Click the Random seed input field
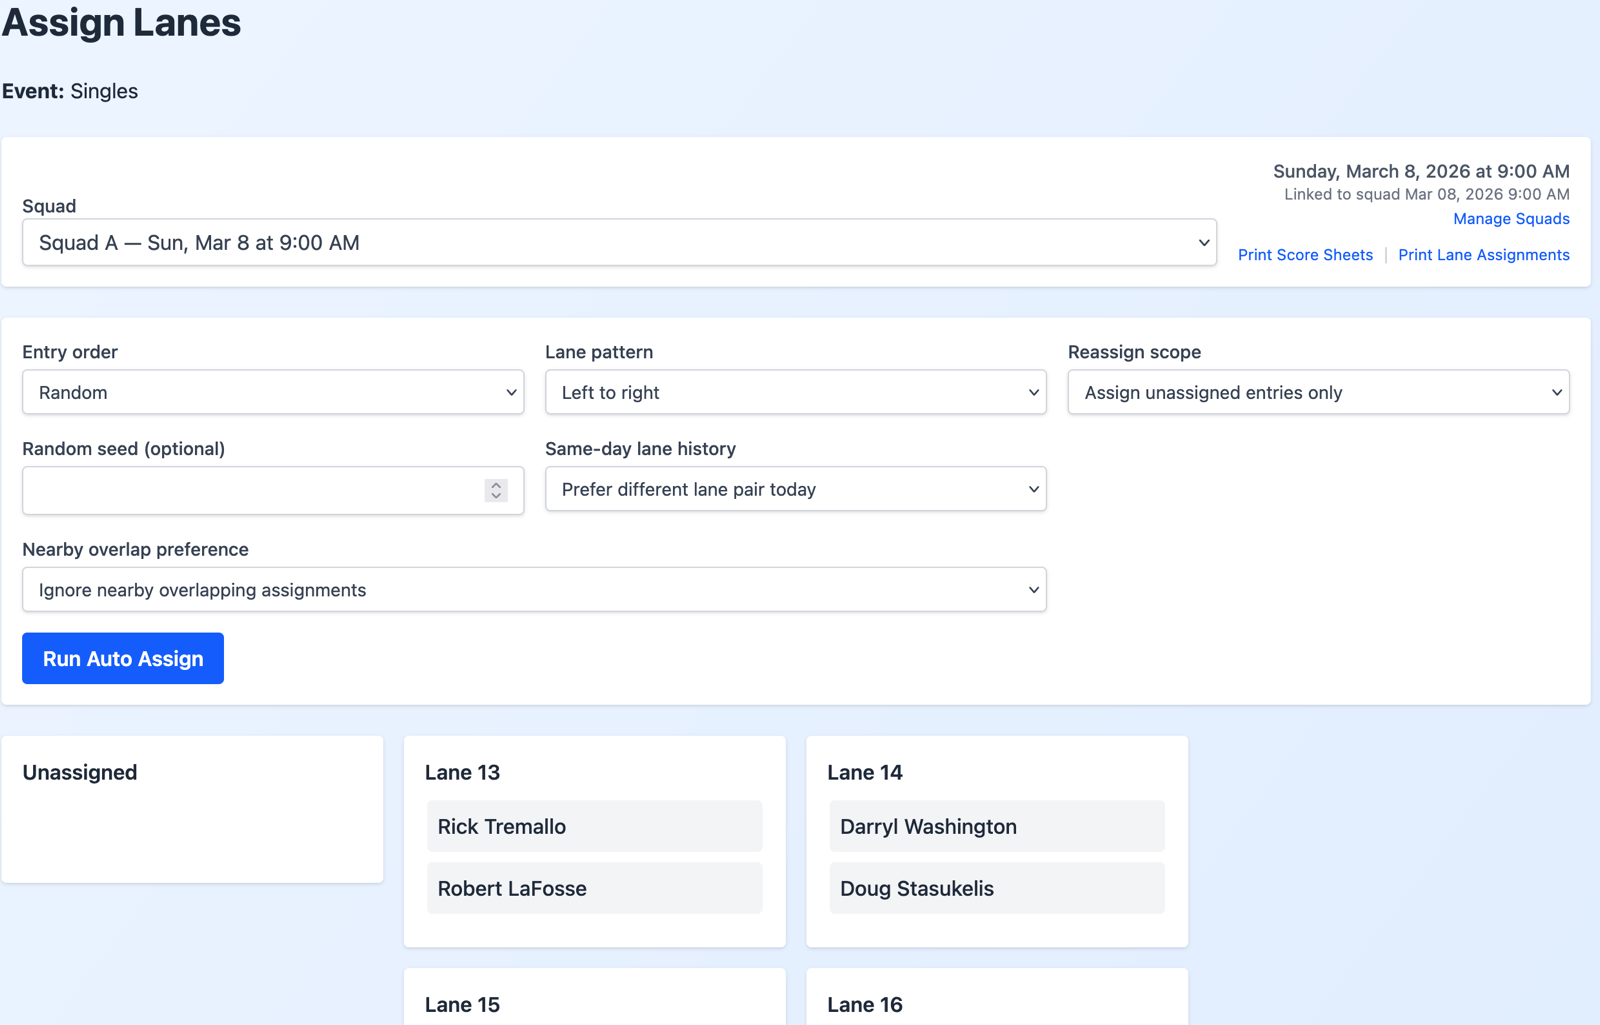The width and height of the screenshot is (1600, 1025). [273, 490]
